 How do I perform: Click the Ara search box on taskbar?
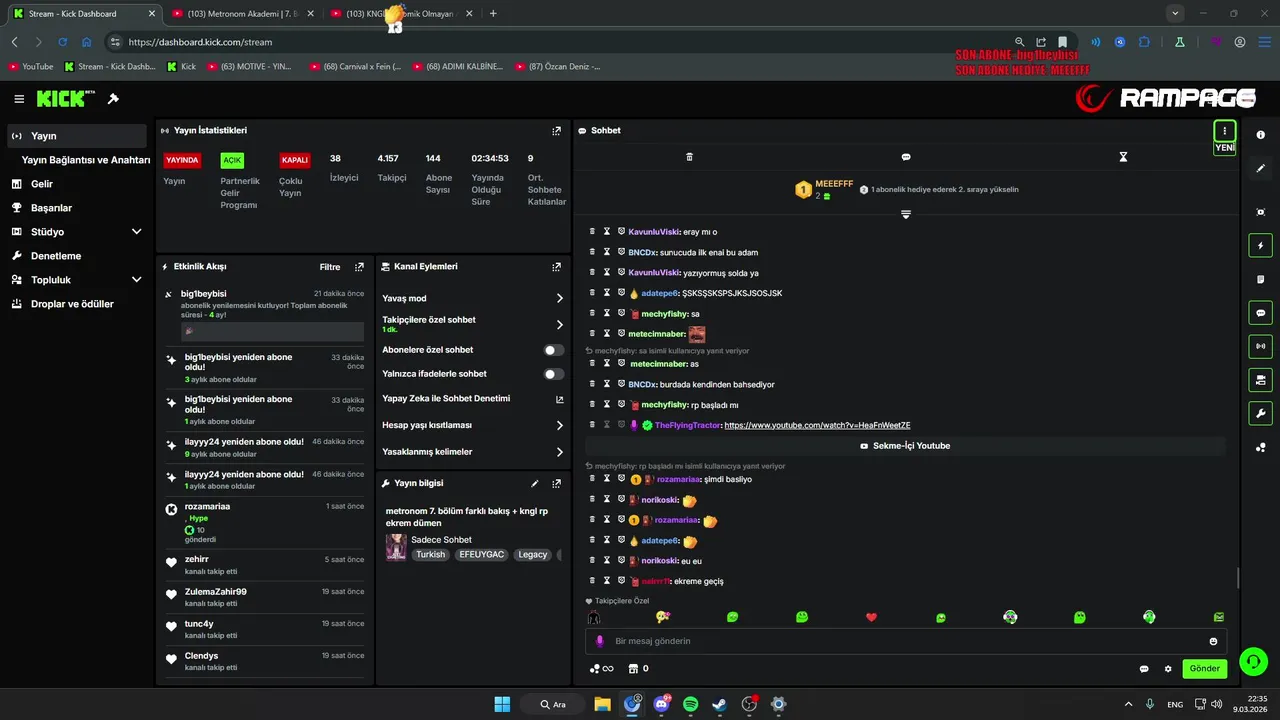tap(553, 704)
